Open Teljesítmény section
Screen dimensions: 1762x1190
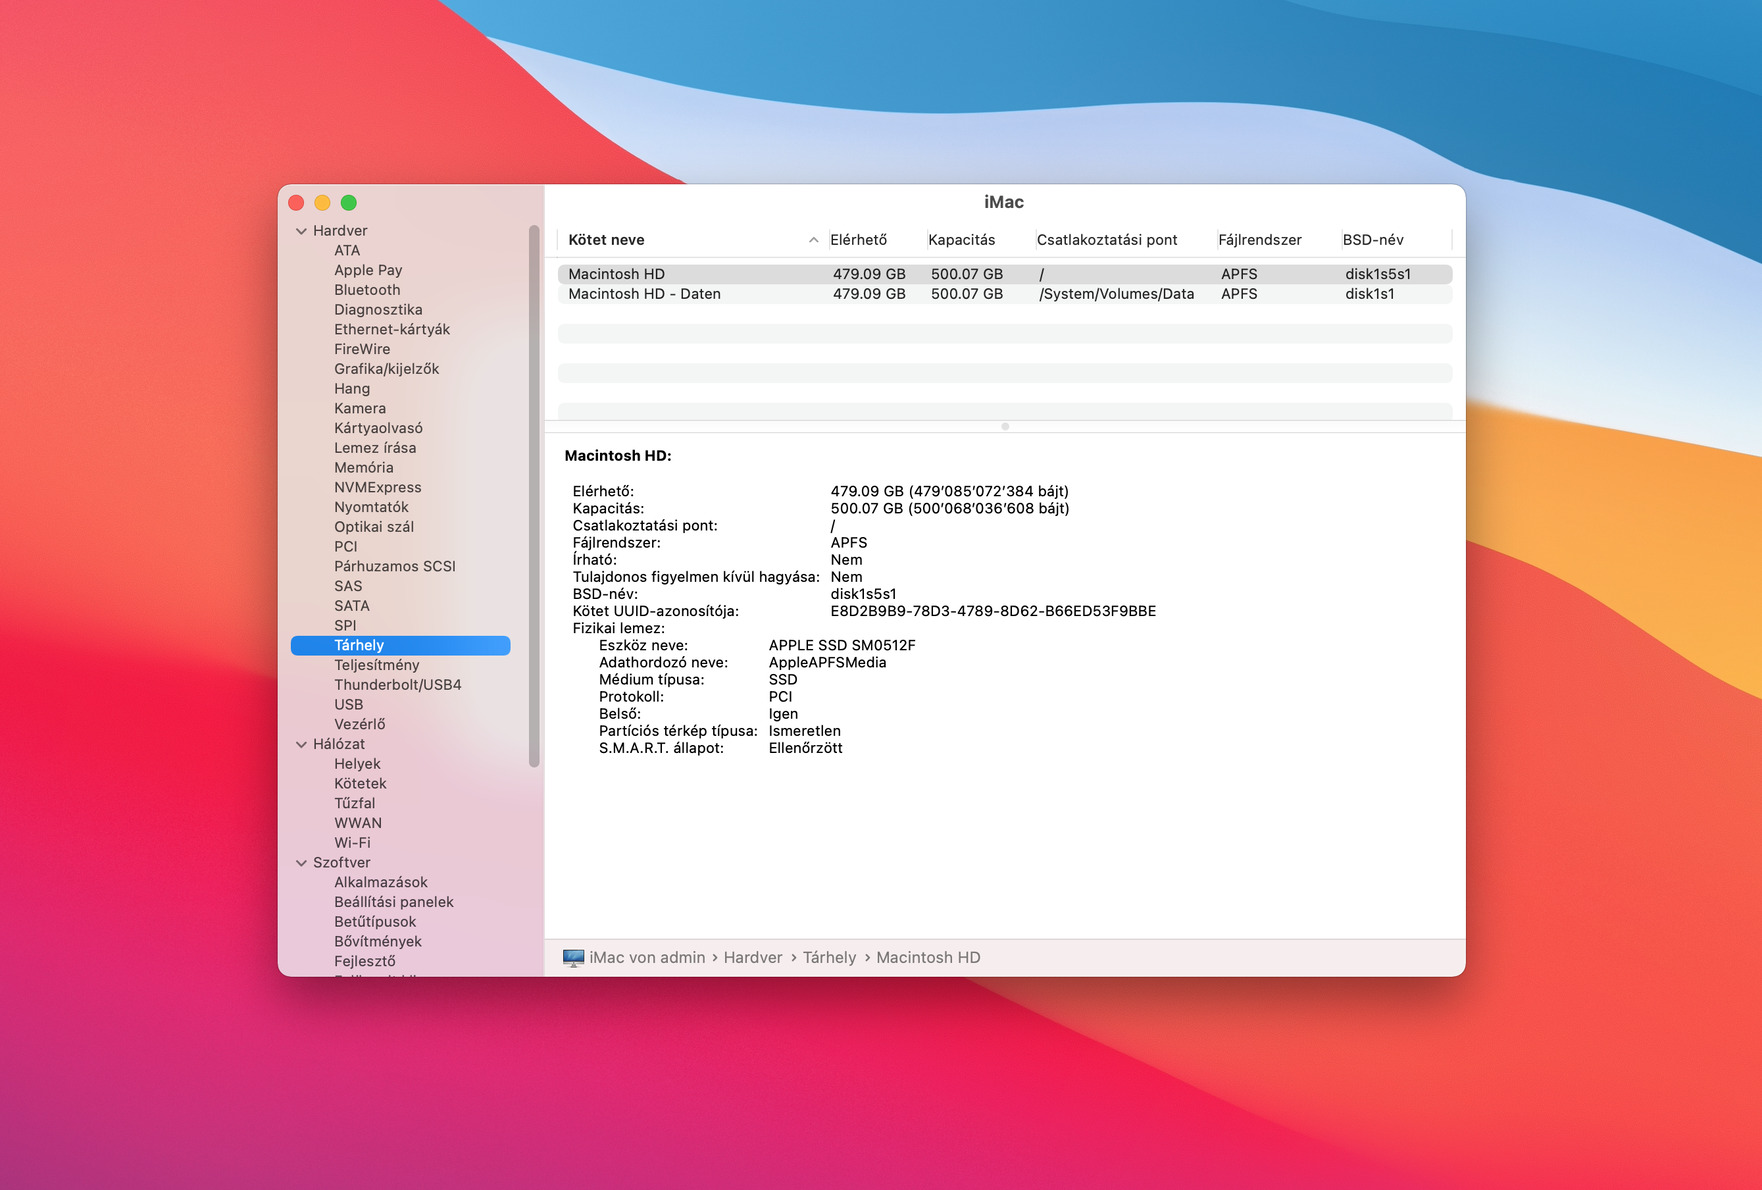click(377, 665)
